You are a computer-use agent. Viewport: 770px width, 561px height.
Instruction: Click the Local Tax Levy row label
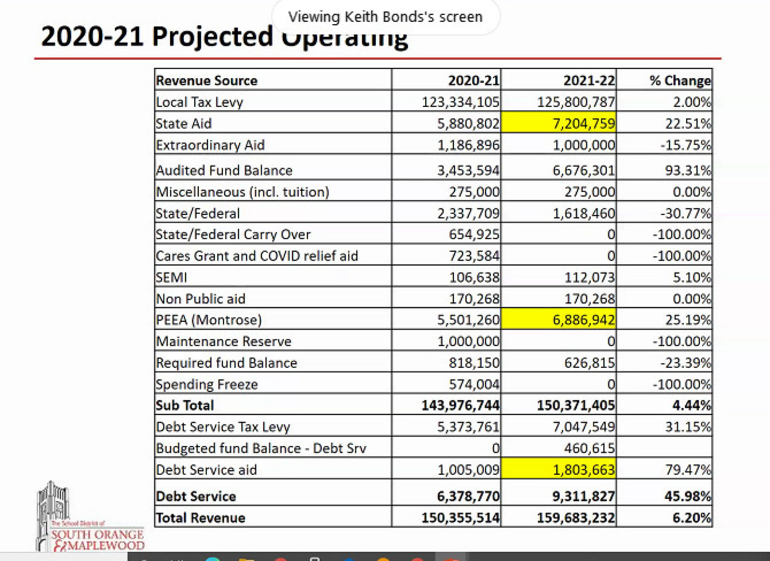pyautogui.click(x=199, y=102)
